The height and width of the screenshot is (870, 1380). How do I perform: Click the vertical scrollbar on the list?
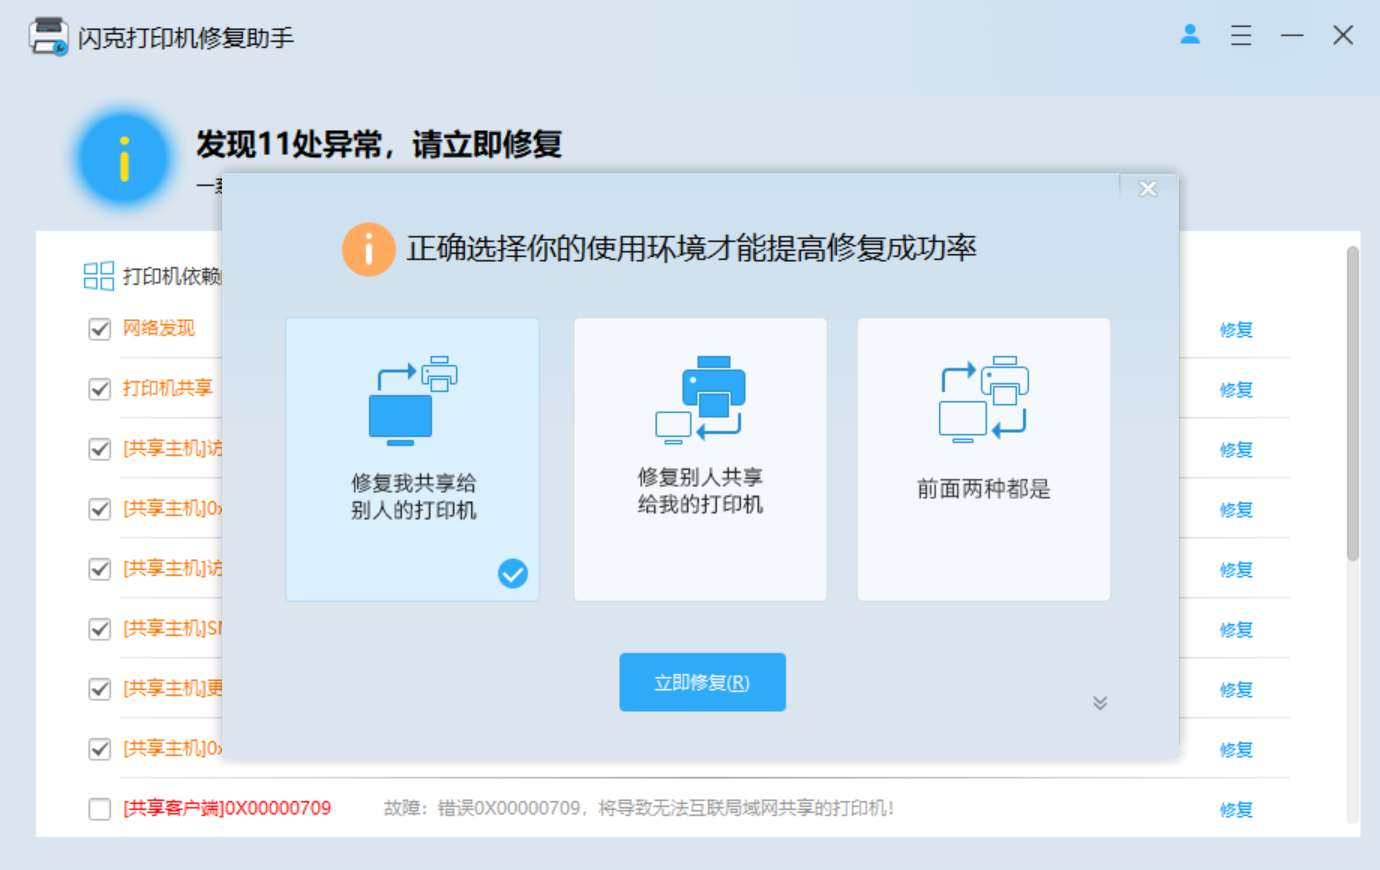(x=1352, y=404)
